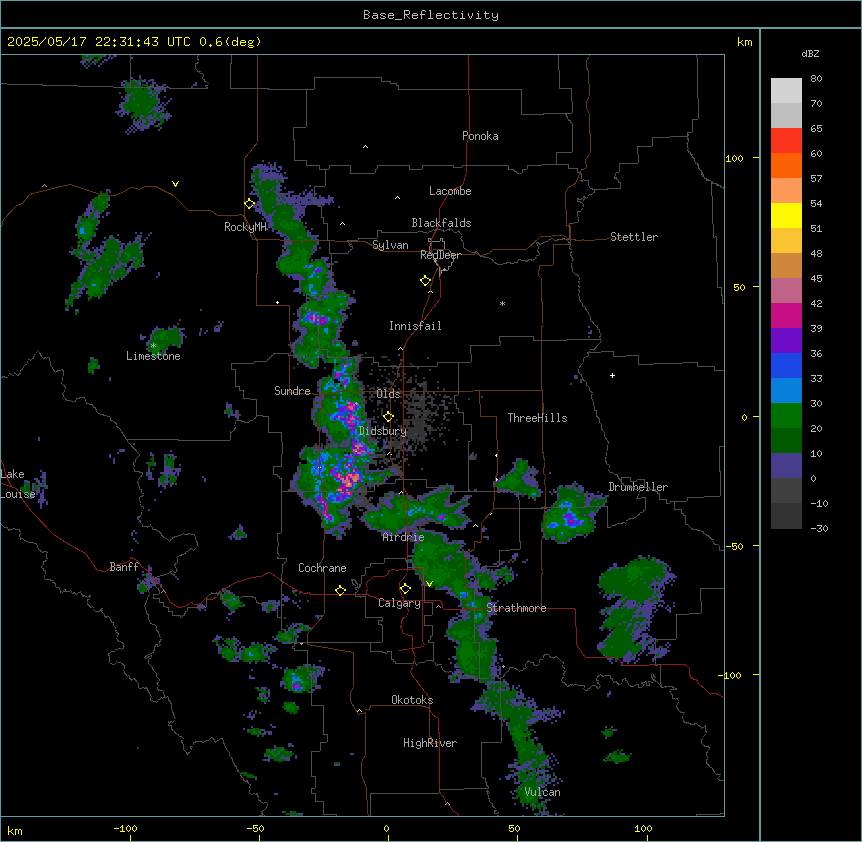Screen dimensions: 862x842
Task: Select the orange 57-60 dBZ legend swatch
Action: (786, 165)
